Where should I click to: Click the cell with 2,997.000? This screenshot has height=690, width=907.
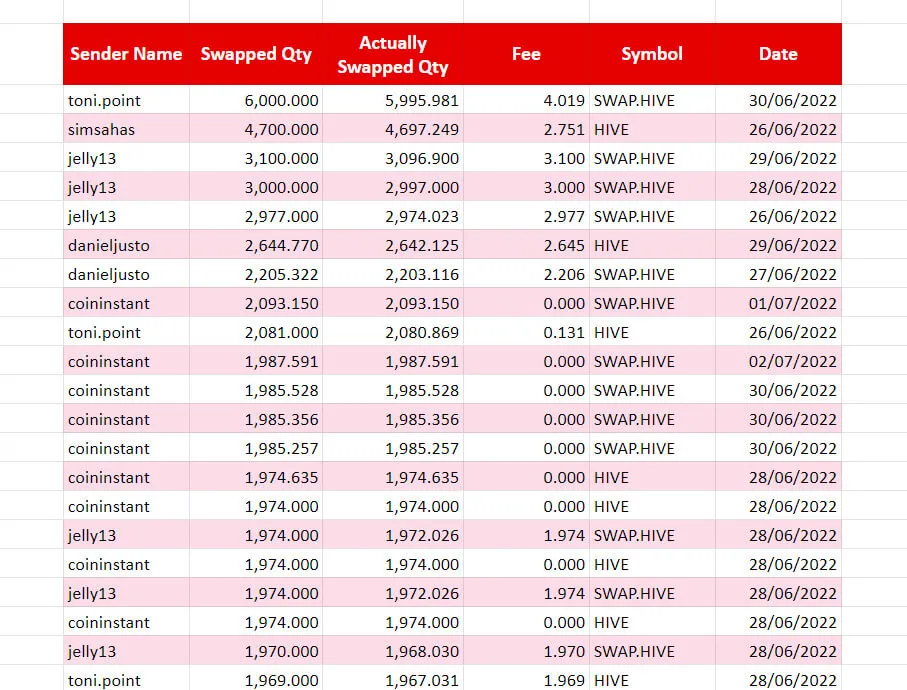pyautogui.click(x=393, y=186)
